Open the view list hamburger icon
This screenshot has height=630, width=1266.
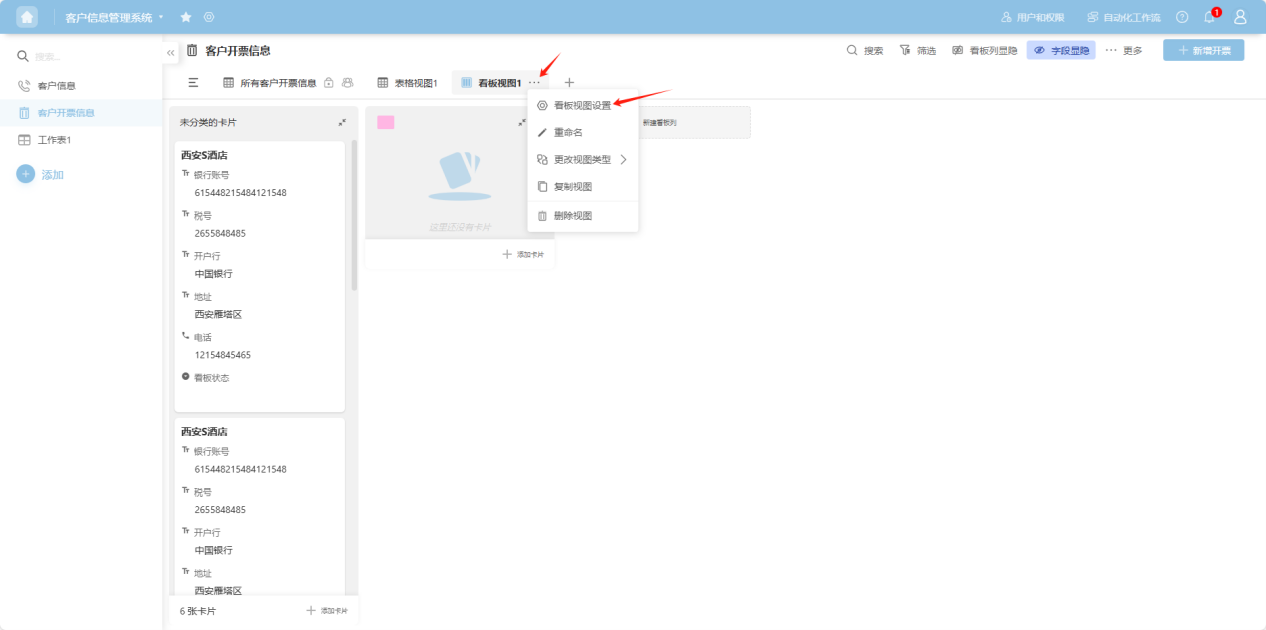click(194, 82)
